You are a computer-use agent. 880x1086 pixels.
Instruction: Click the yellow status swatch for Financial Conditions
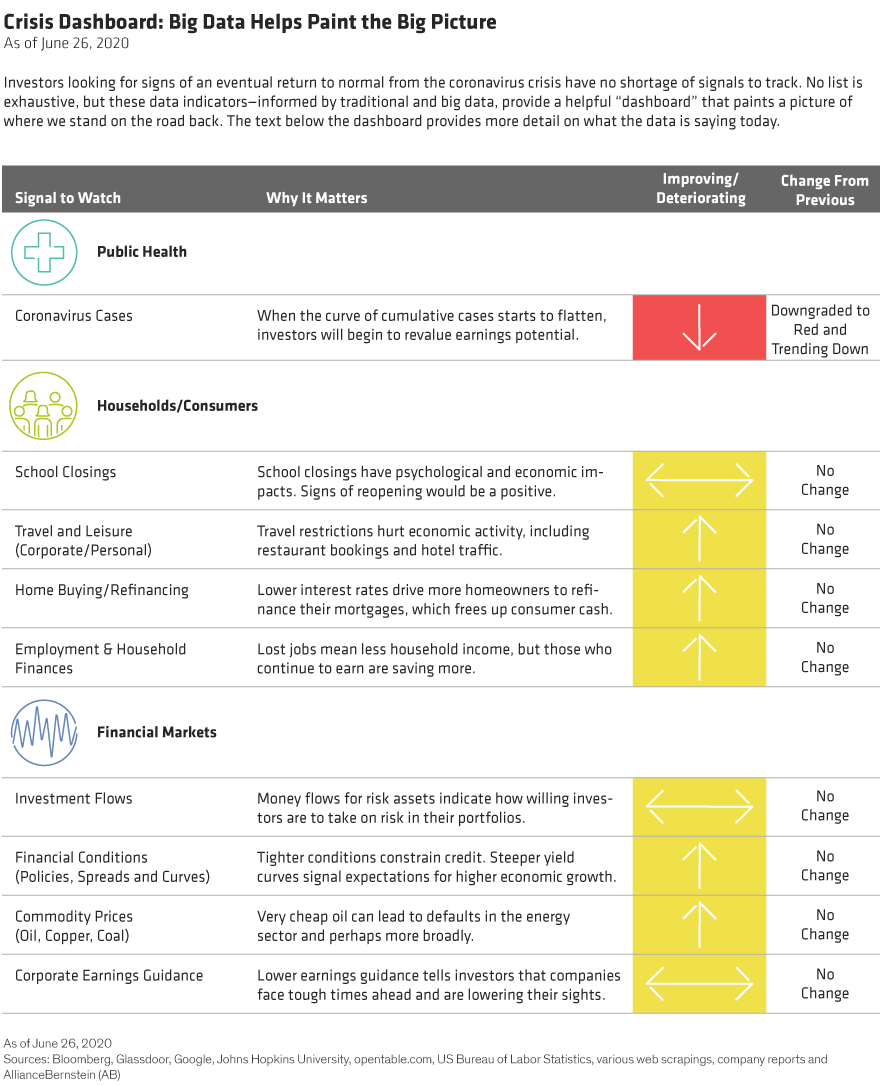click(699, 866)
